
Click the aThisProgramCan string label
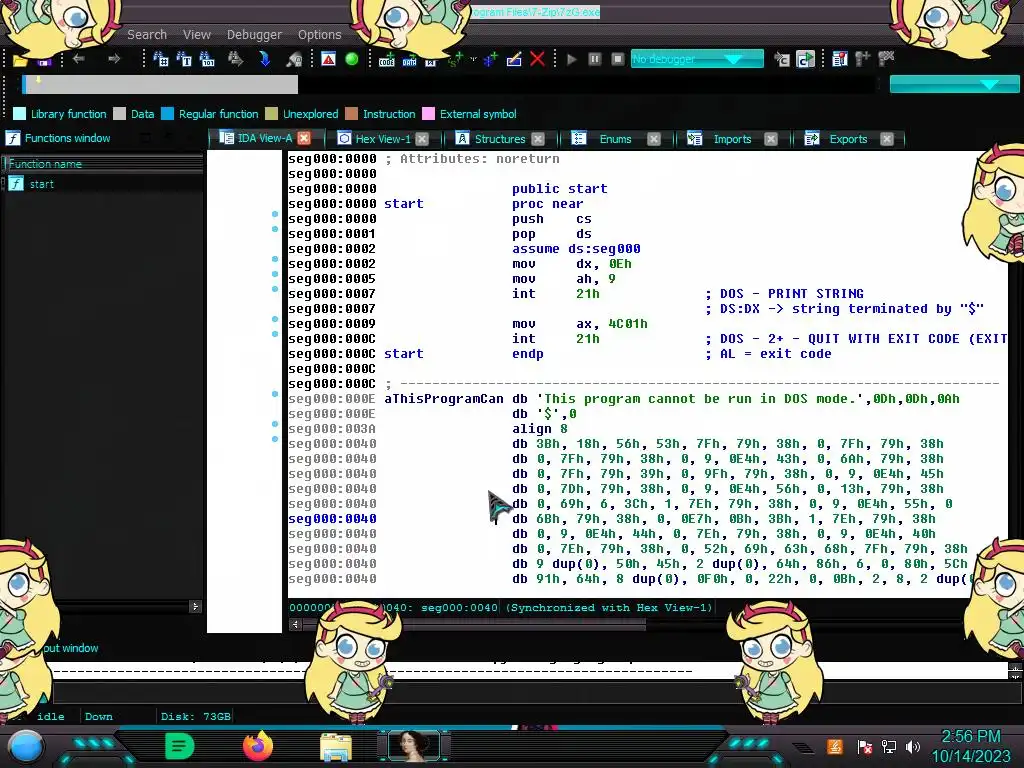pos(443,399)
